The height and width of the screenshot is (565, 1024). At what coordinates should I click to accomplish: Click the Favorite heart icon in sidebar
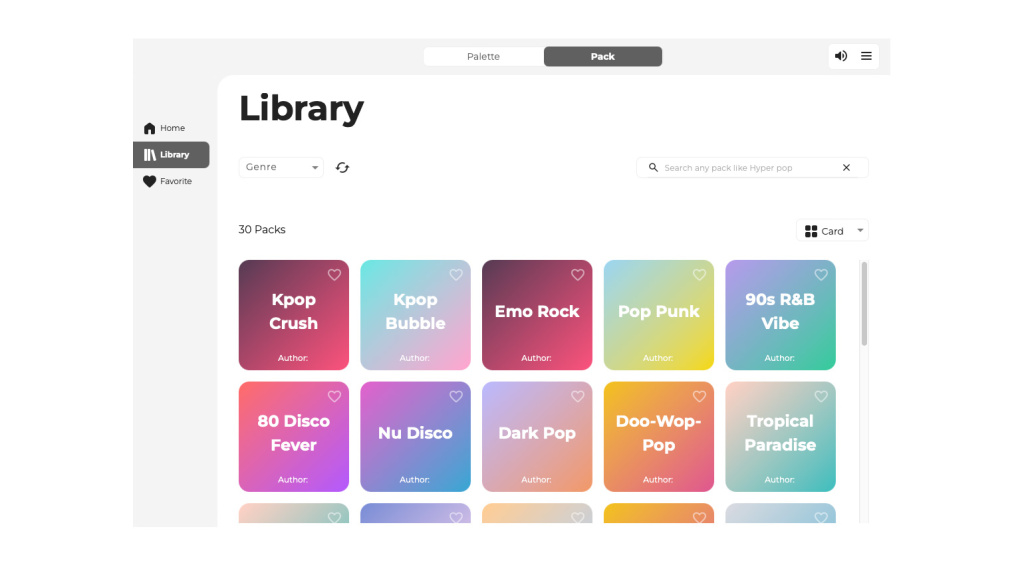pos(150,182)
